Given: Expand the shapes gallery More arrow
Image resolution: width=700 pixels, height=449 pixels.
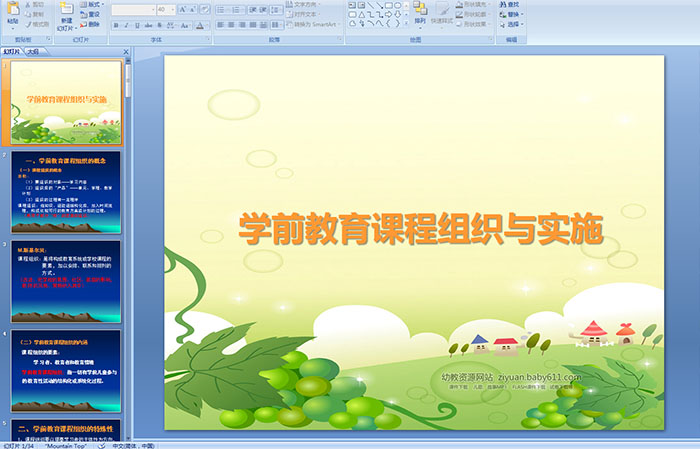Looking at the screenshot, I should (x=406, y=23).
